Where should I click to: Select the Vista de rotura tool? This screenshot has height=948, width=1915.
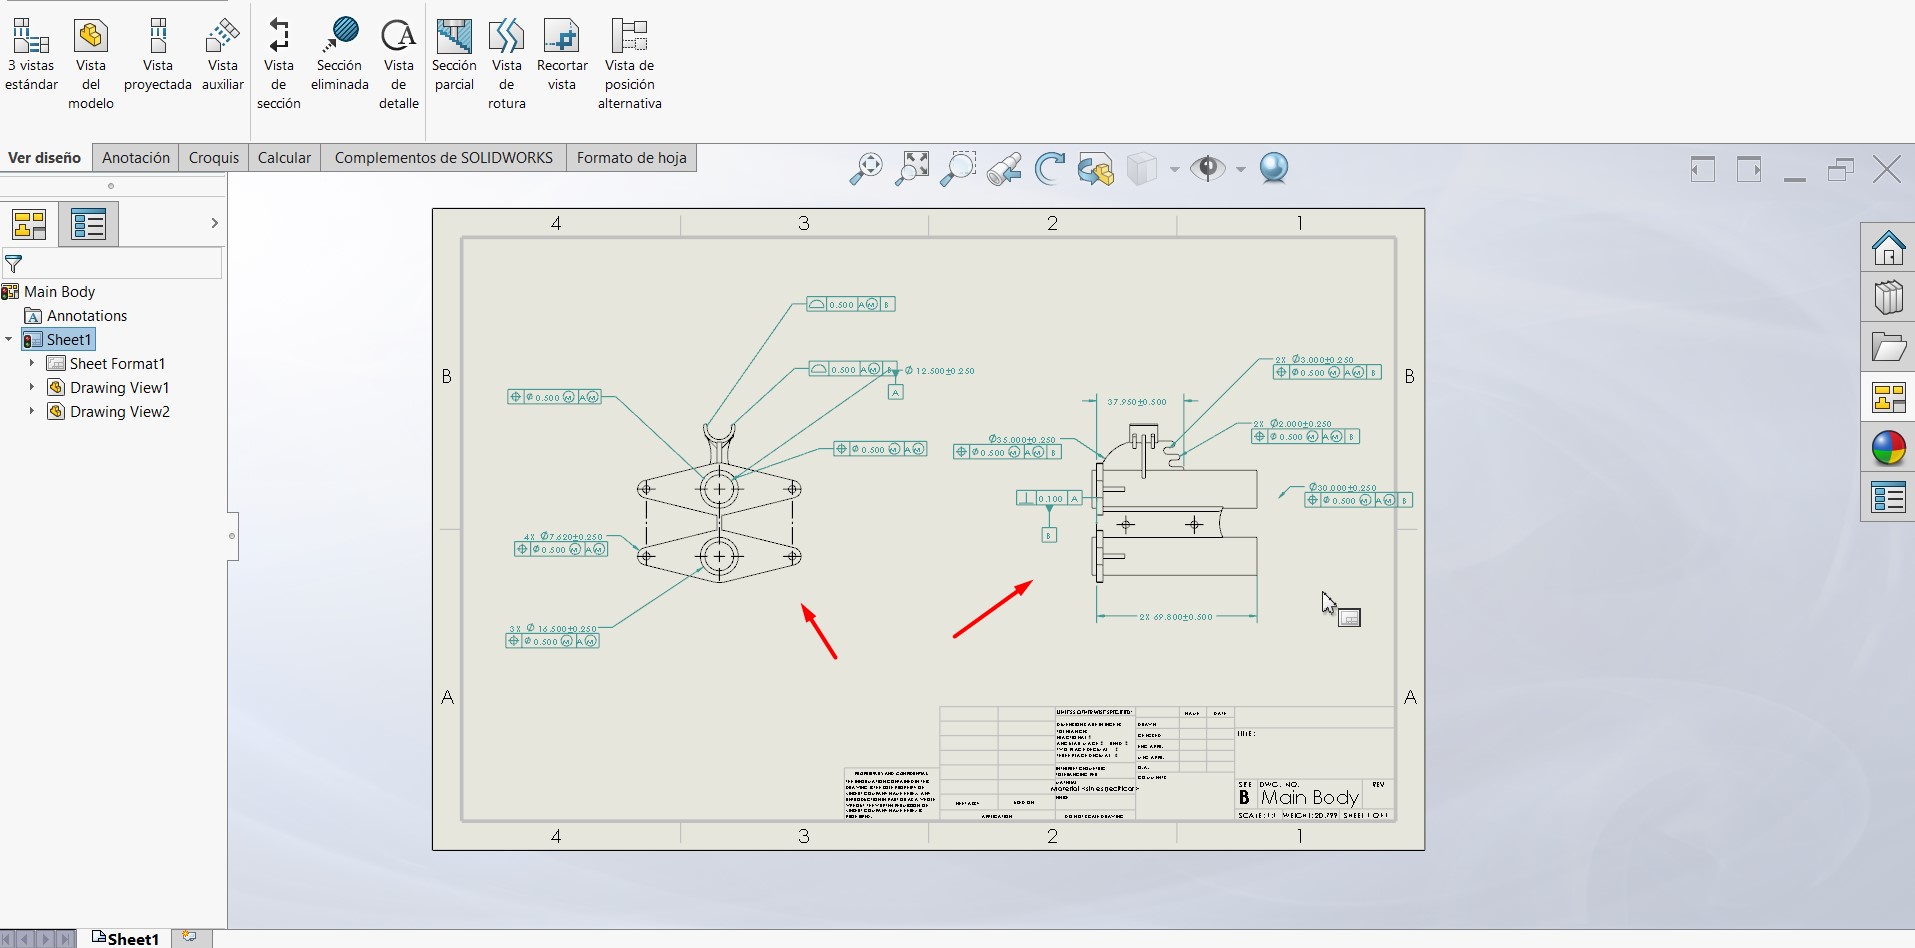coord(507,64)
